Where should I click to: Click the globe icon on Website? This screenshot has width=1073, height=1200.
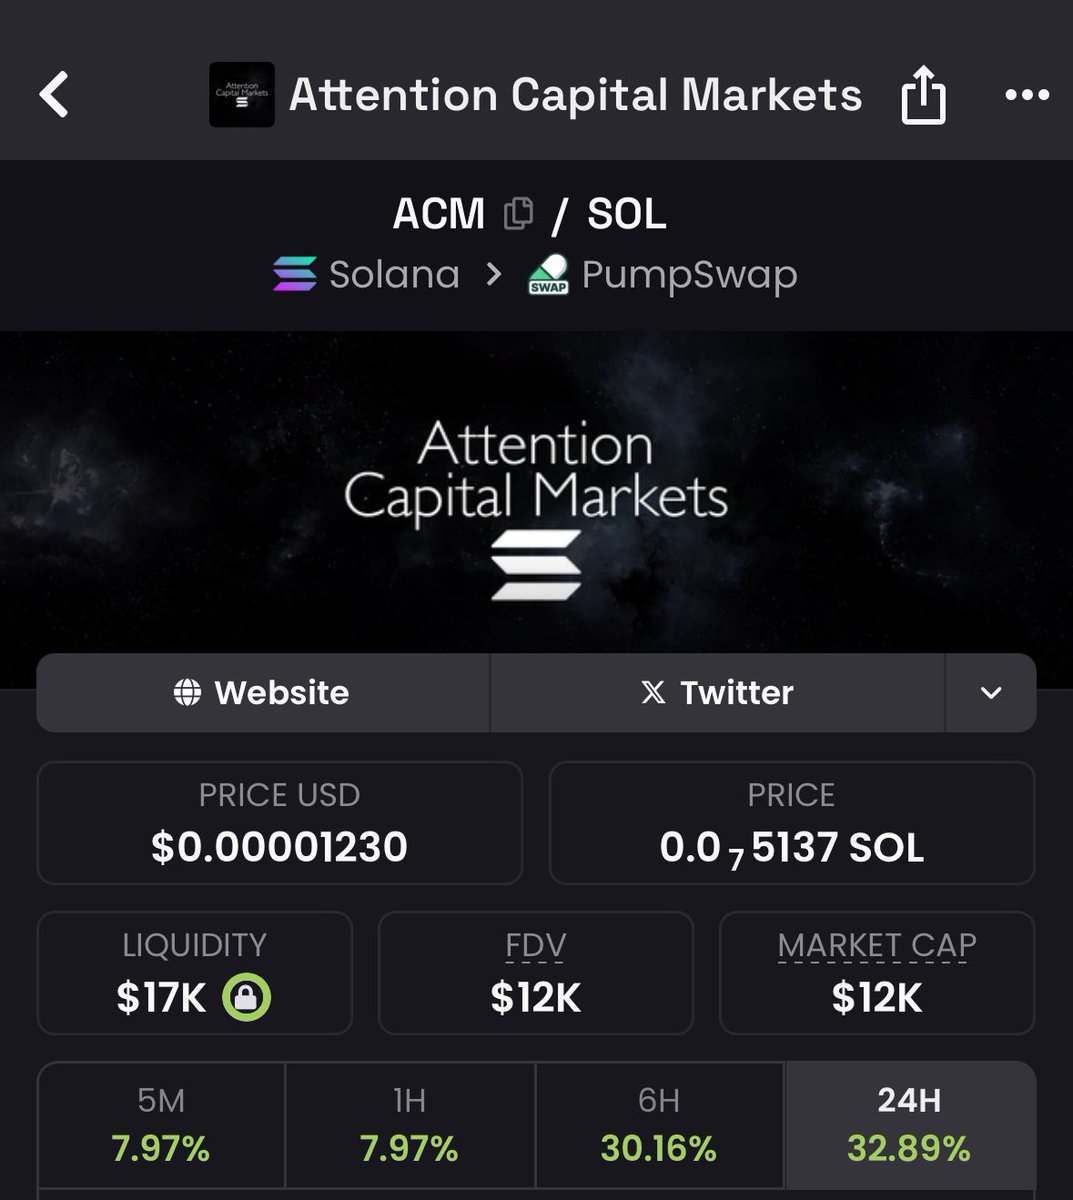pyautogui.click(x=187, y=692)
